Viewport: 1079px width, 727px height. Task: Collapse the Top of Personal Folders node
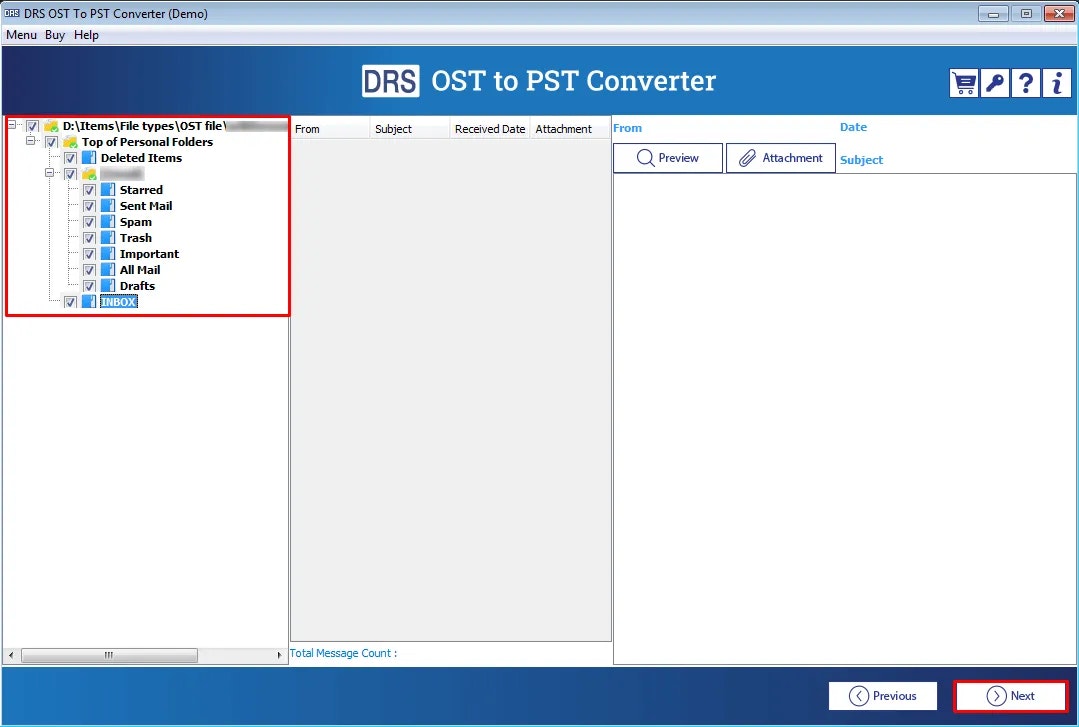click(31, 141)
